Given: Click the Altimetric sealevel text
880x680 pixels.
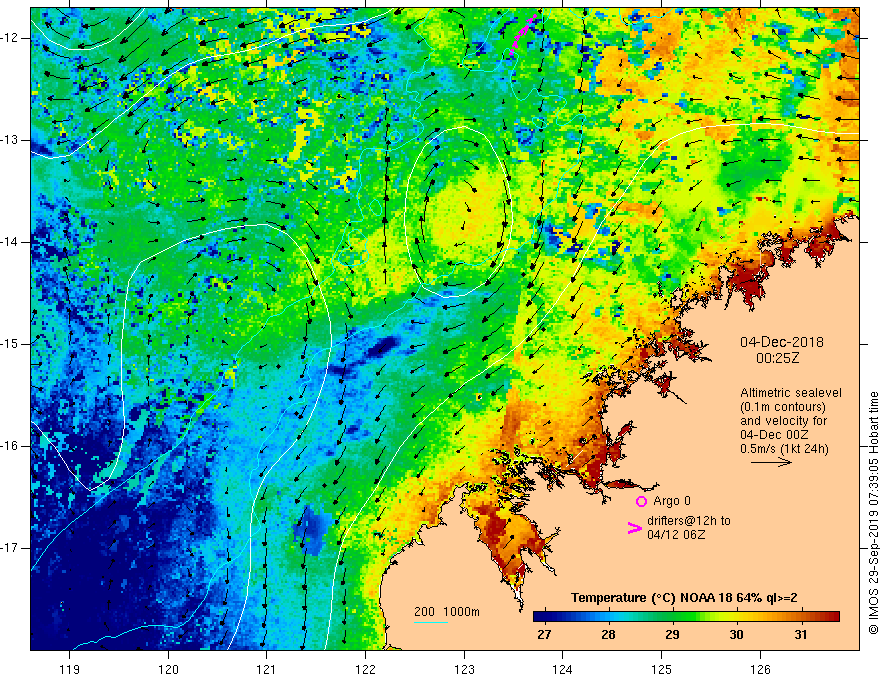Looking at the screenshot, I should coord(791,393).
